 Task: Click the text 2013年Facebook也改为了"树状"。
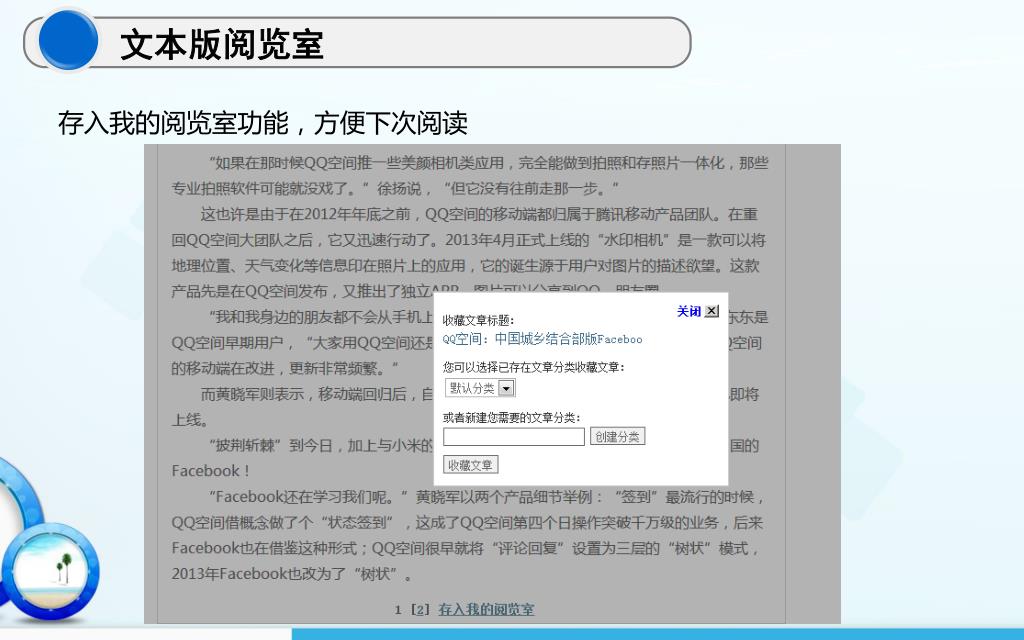[293, 574]
